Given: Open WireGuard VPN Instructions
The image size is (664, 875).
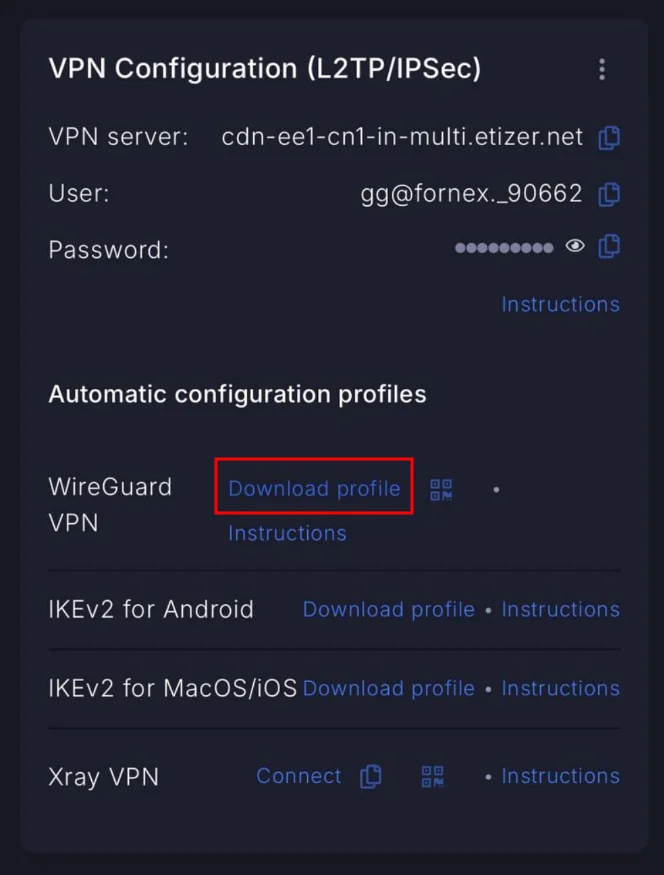Looking at the screenshot, I should pyautogui.click(x=287, y=533).
